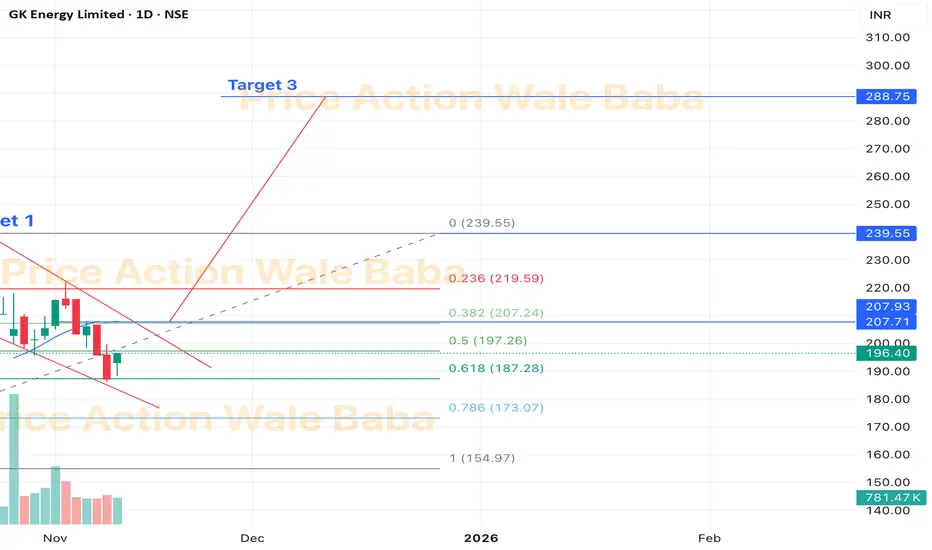
Task: Click the INR currency label
Action: 881,16
